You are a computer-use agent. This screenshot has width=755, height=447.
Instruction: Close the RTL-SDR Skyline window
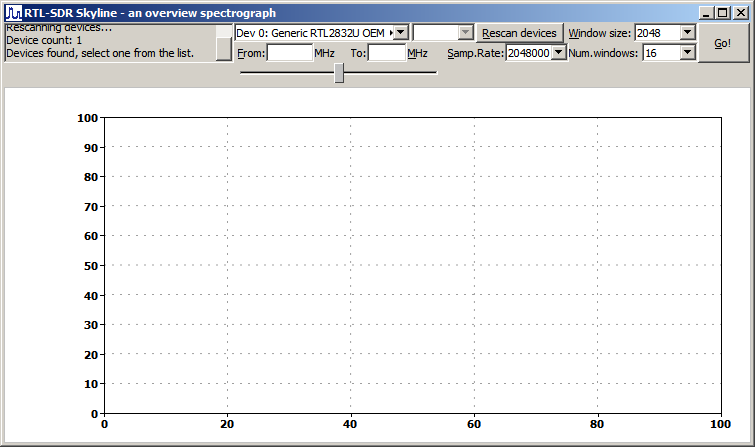[x=740, y=13]
